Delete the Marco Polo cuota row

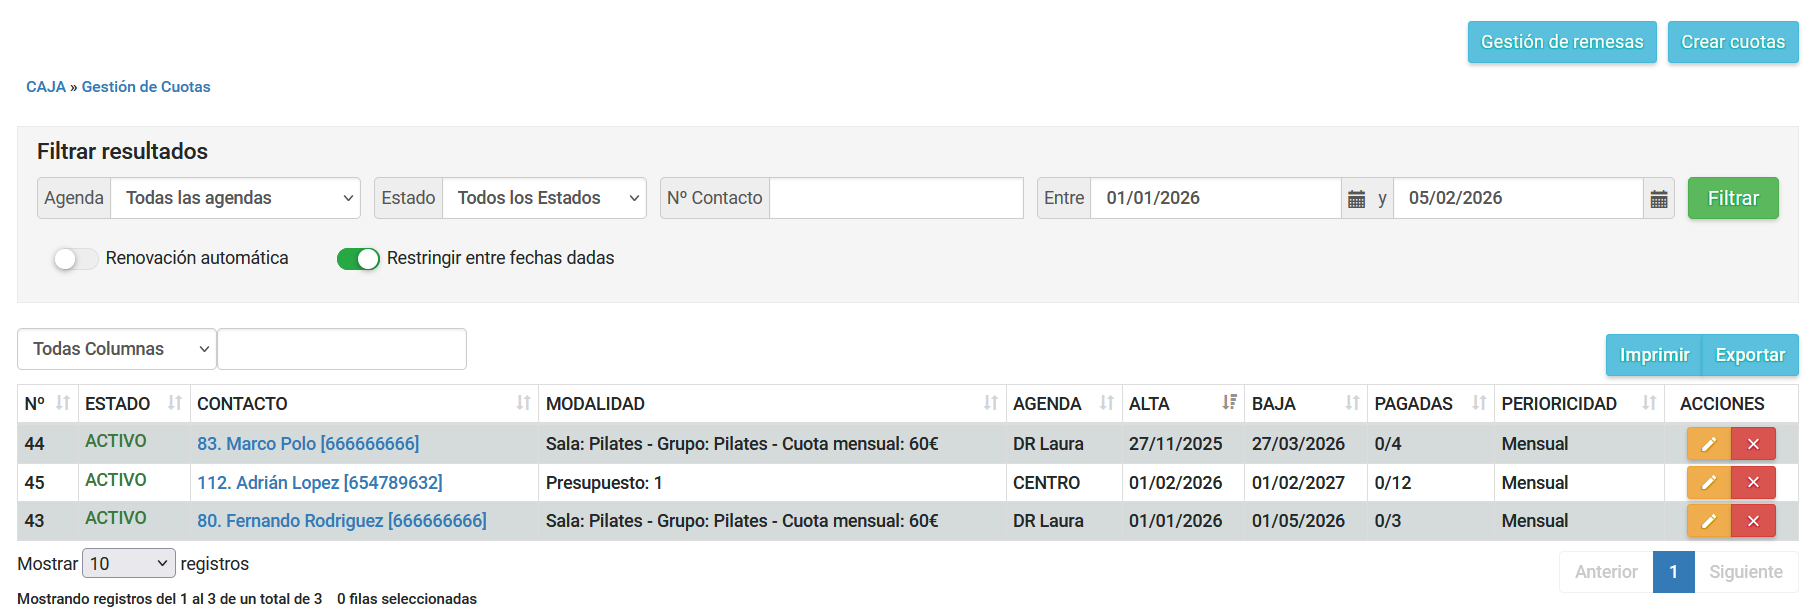1753,444
